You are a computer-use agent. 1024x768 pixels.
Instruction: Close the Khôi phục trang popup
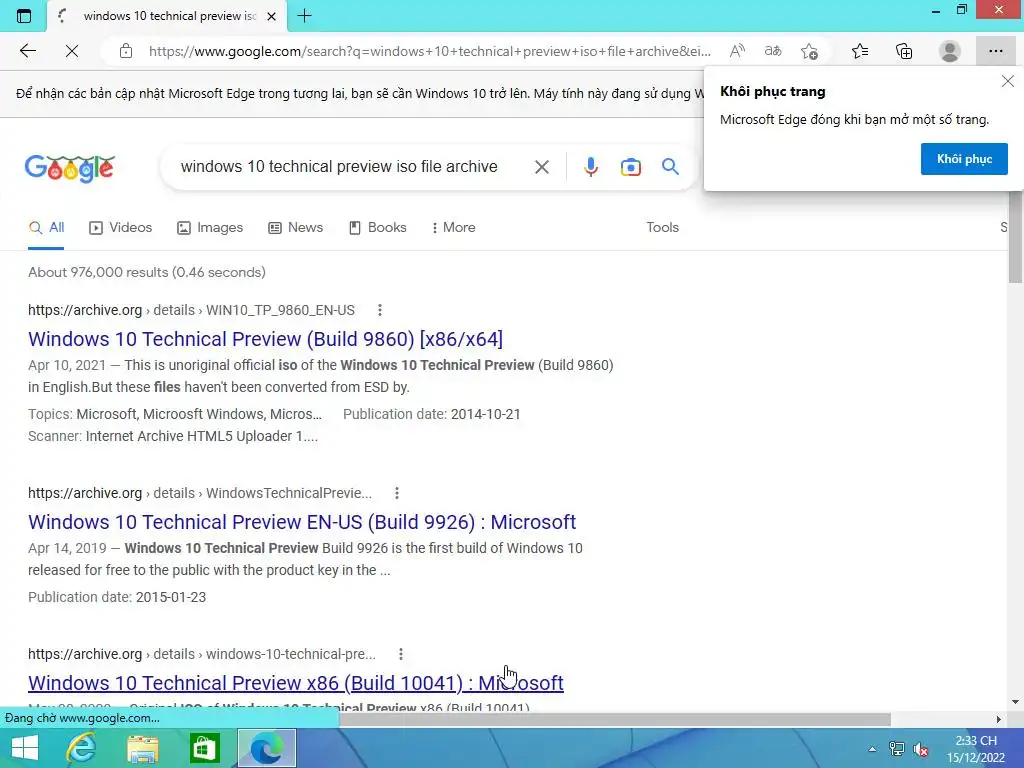pyautogui.click(x=1008, y=81)
